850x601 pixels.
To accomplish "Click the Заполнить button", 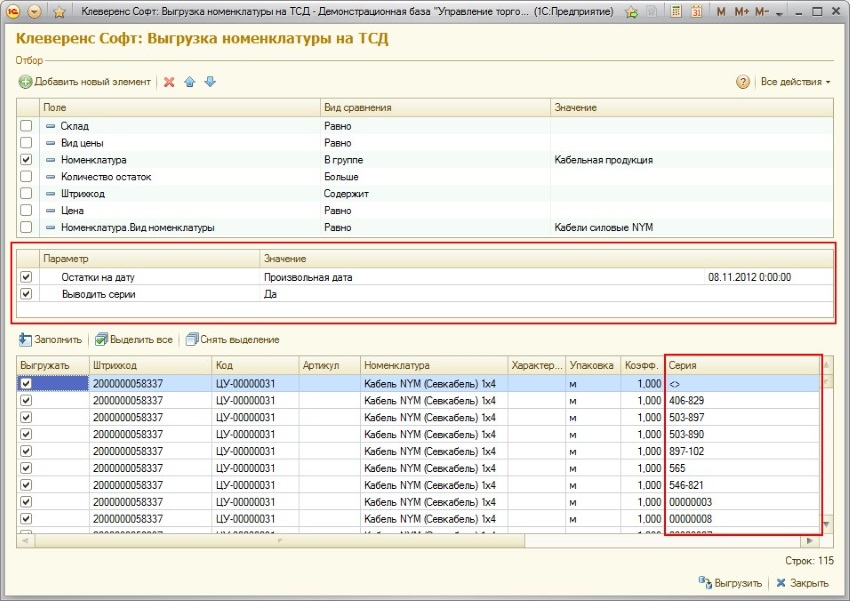I will (50, 340).
